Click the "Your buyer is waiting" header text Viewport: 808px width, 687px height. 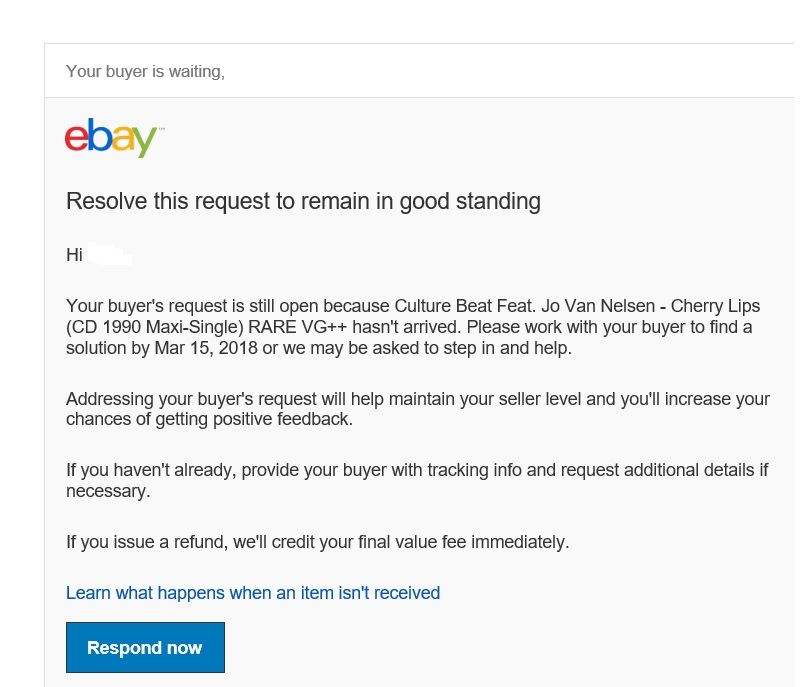145,71
